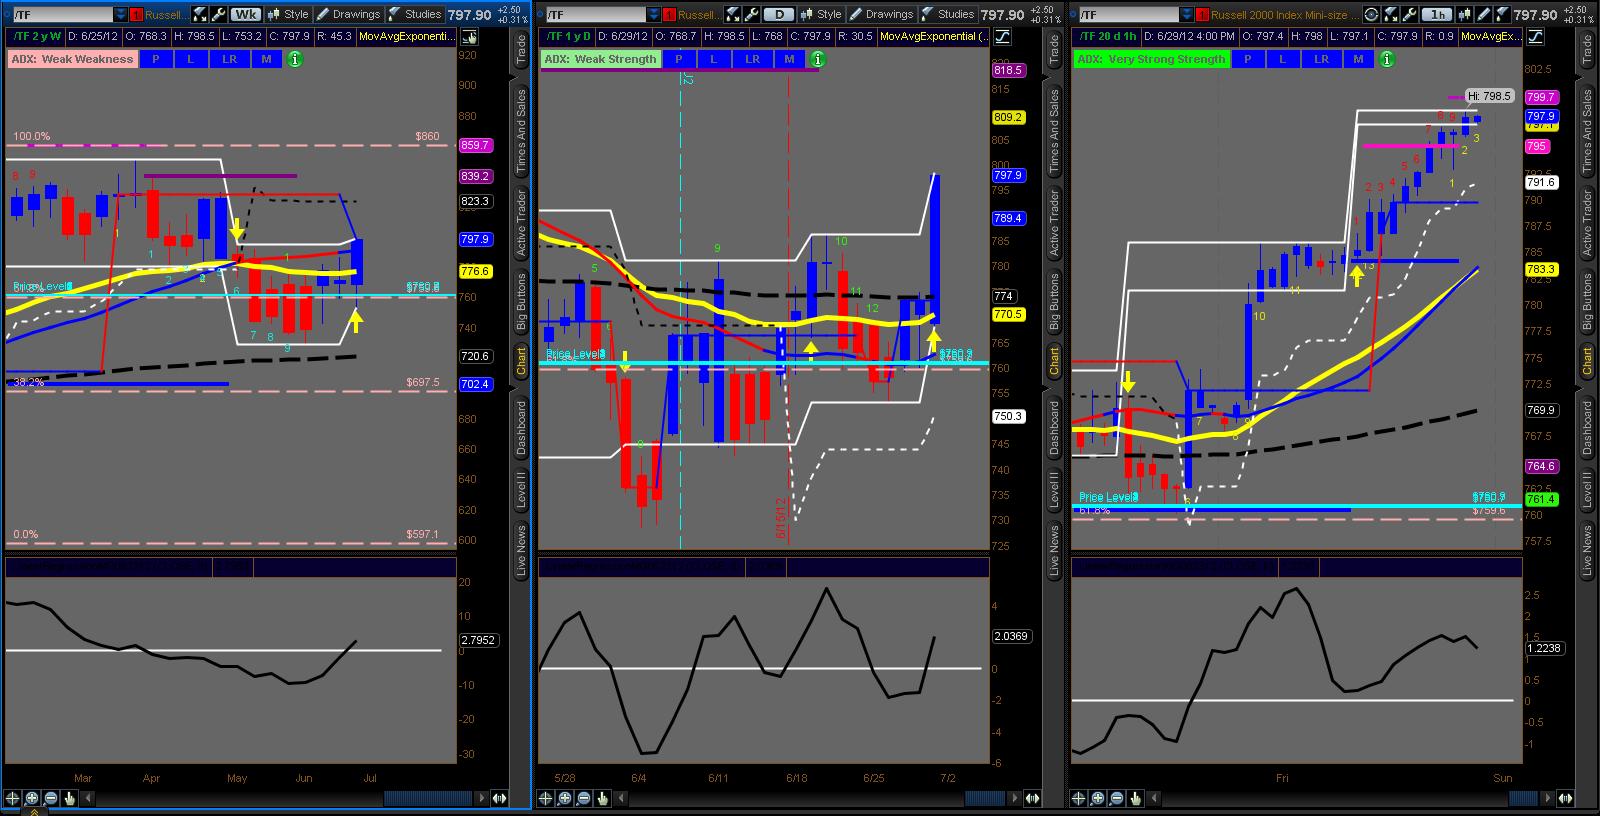Click pencil Drawings icon in hourly chart
Image resolution: width=1600 pixels, height=816 pixels.
(x=1482, y=14)
